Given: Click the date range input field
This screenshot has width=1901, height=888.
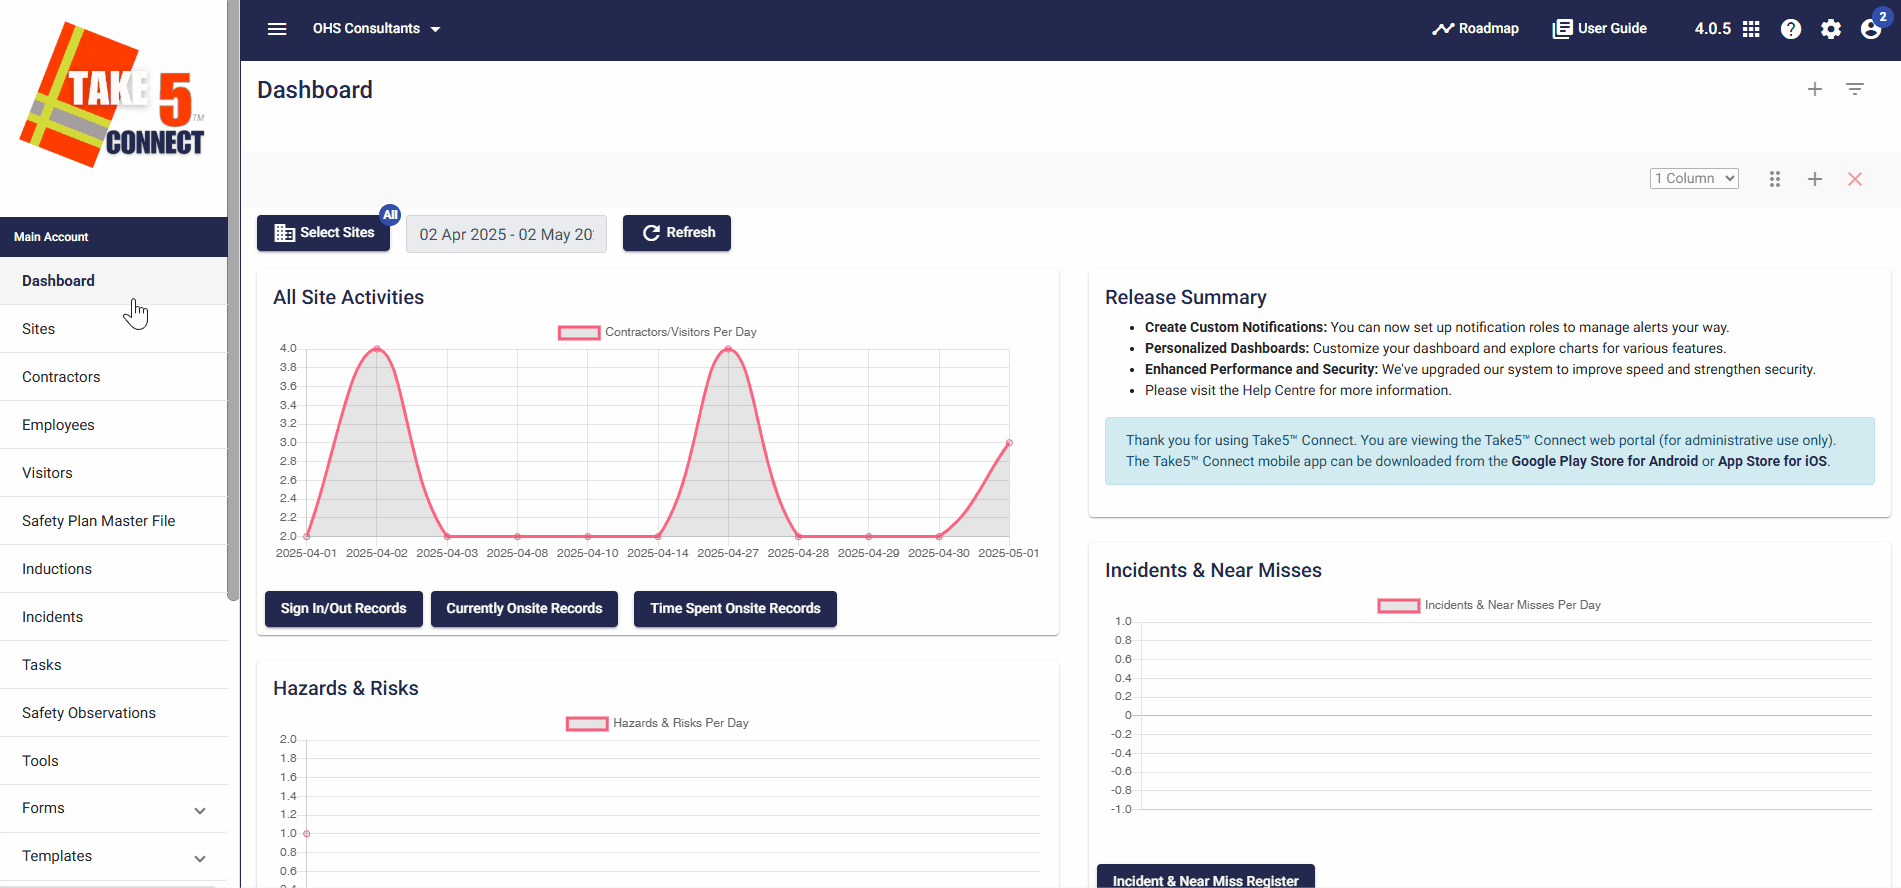Looking at the screenshot, I should (x=506, y=234).
